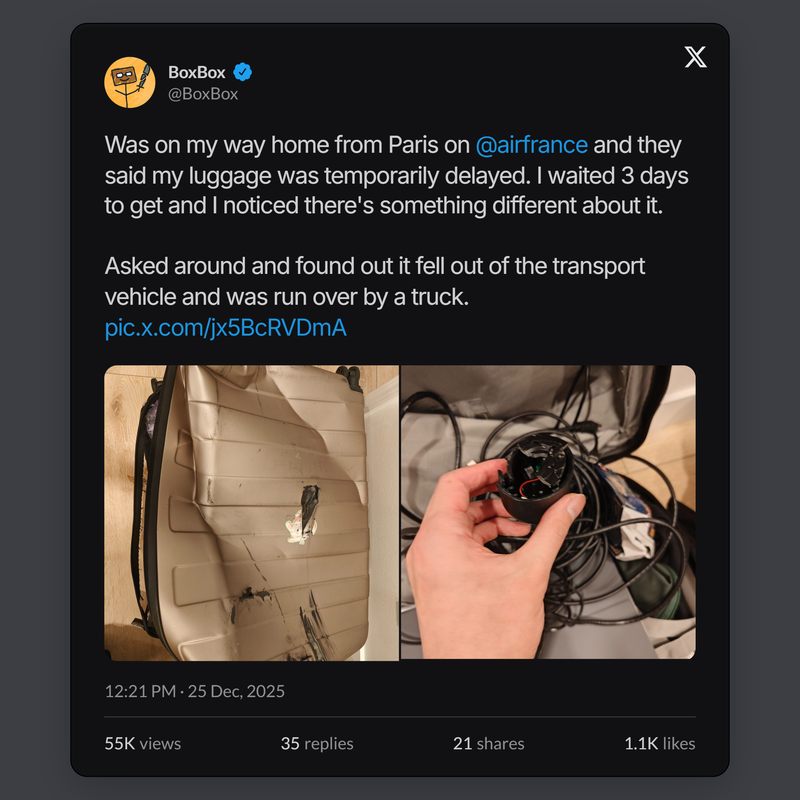Screen dimensions: 800x800
Task: Click the blue verified checkmark badge
Action: coord(242,72)
